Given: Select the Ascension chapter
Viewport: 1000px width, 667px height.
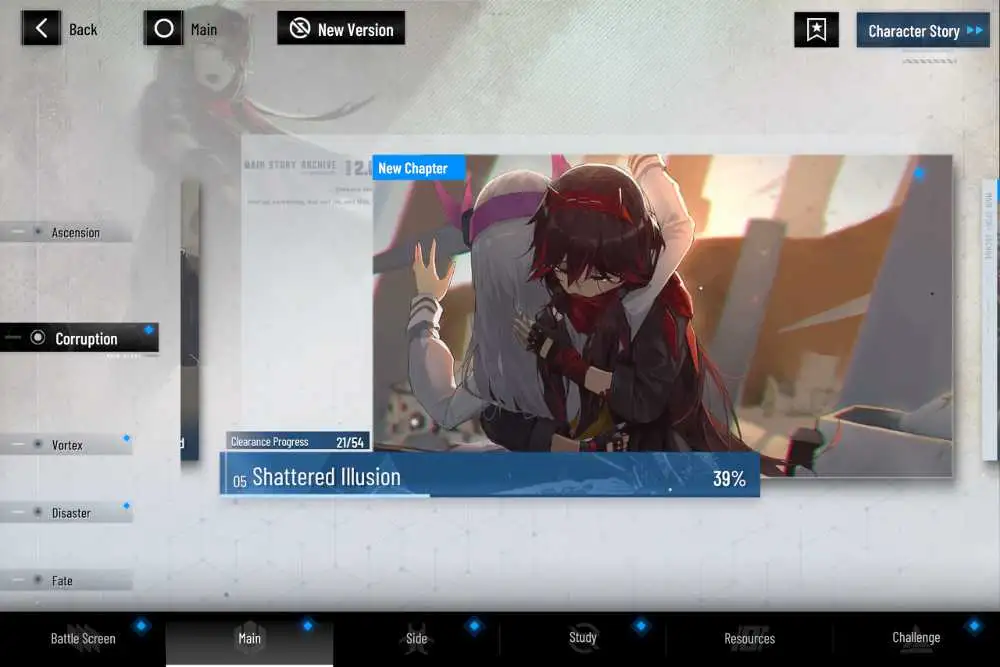Looking at the screenshot, I should tap(66, 232).
